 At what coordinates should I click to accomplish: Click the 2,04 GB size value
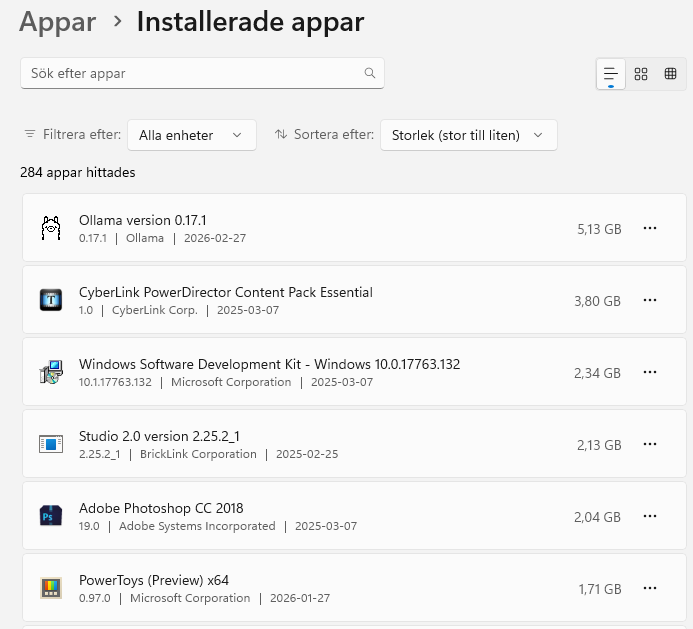pyautogui.click(x=598, y=517)
